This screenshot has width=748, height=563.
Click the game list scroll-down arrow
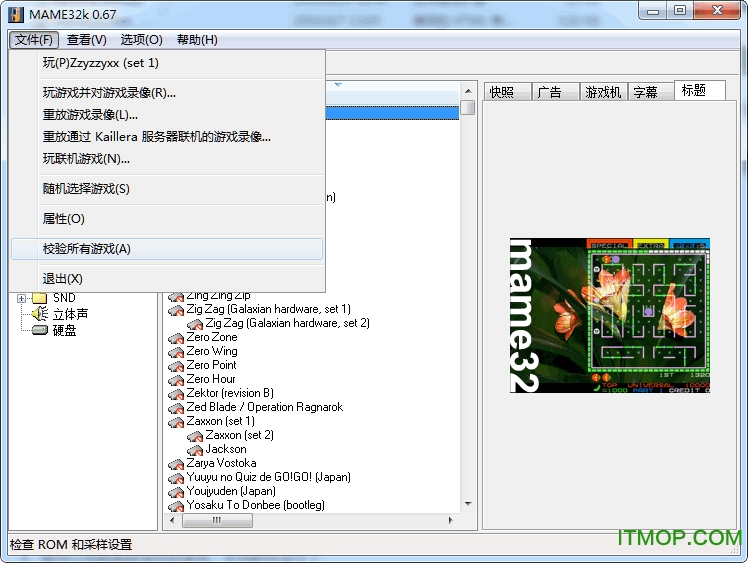click(x=468, y=504)
